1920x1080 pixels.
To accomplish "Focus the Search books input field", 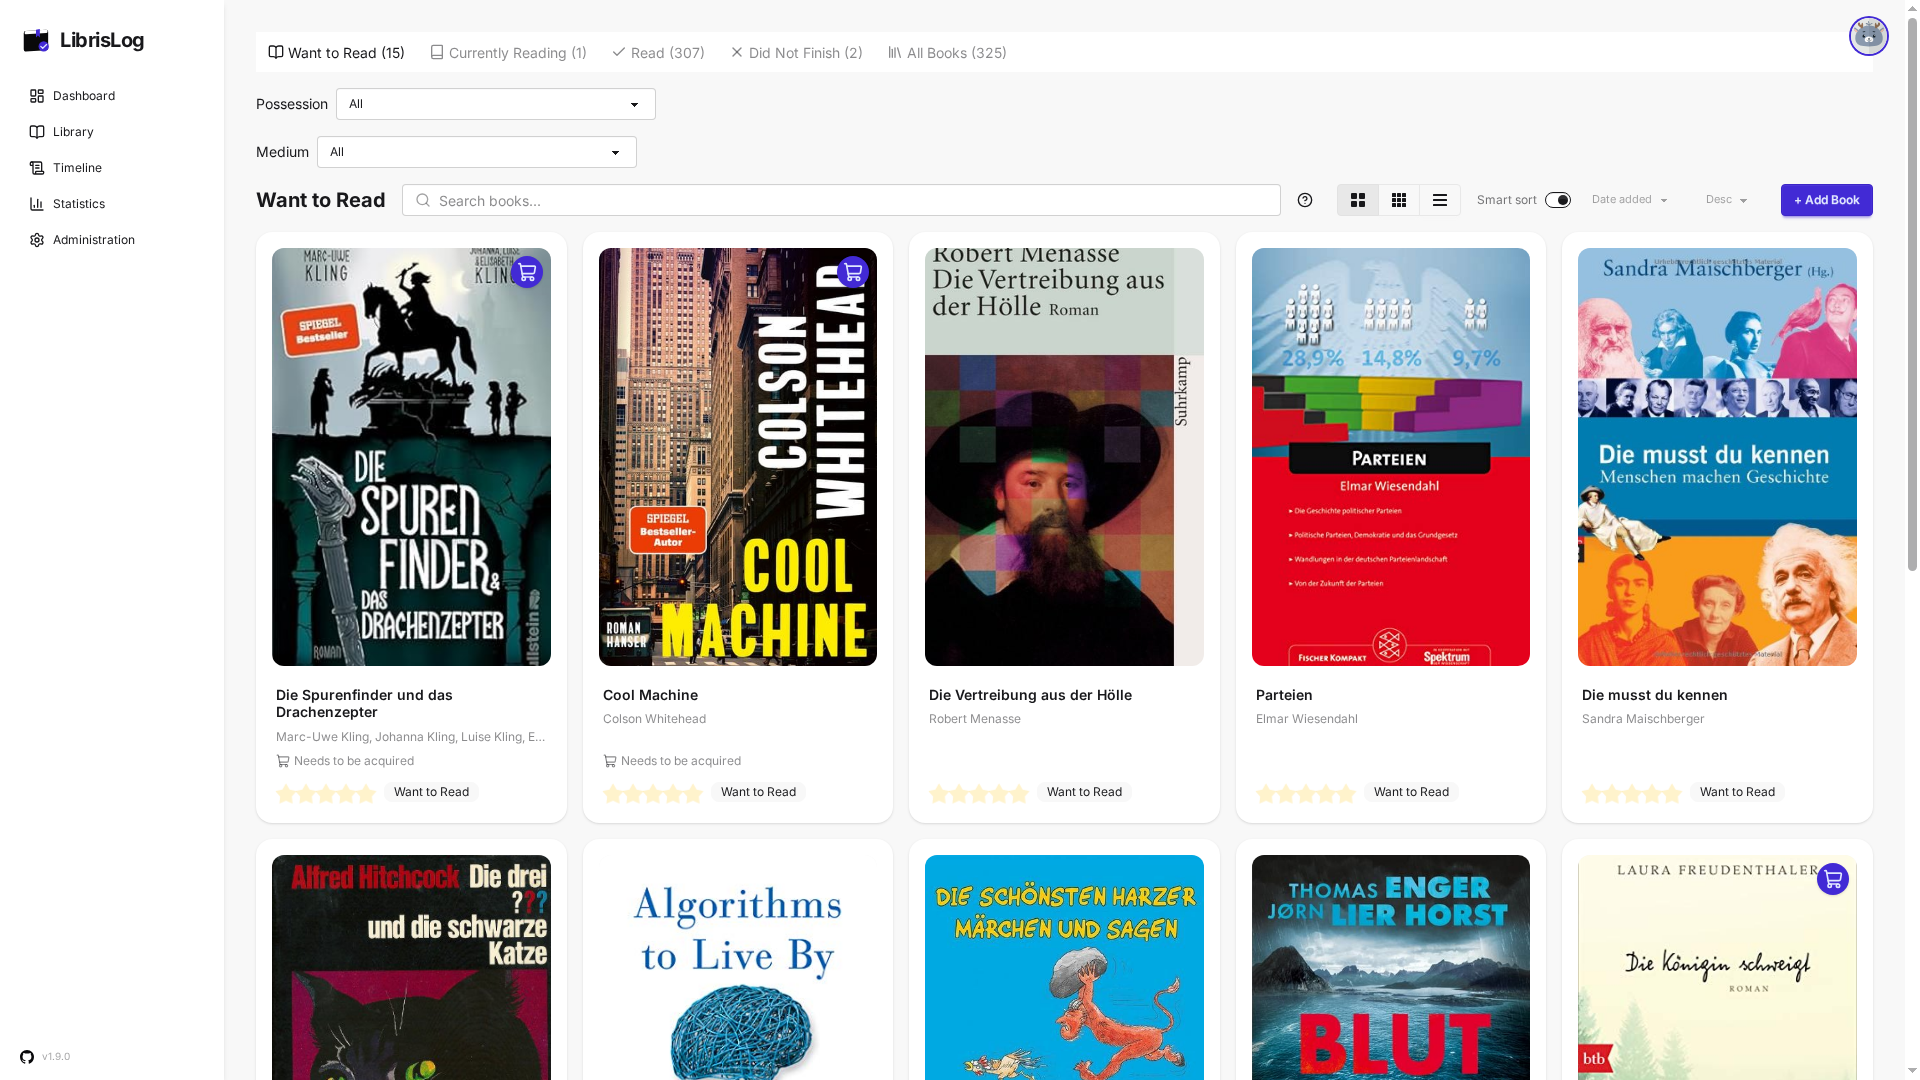I will tap(841, 200).
